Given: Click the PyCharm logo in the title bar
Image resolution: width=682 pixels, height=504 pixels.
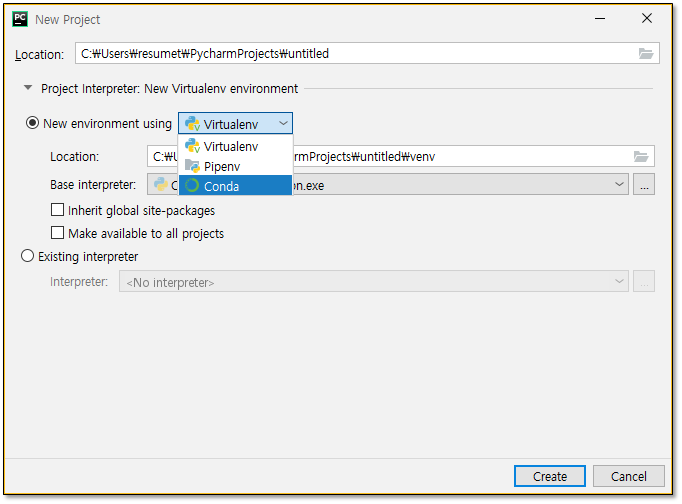Looking at the screenshot, I should coord(20,19).
